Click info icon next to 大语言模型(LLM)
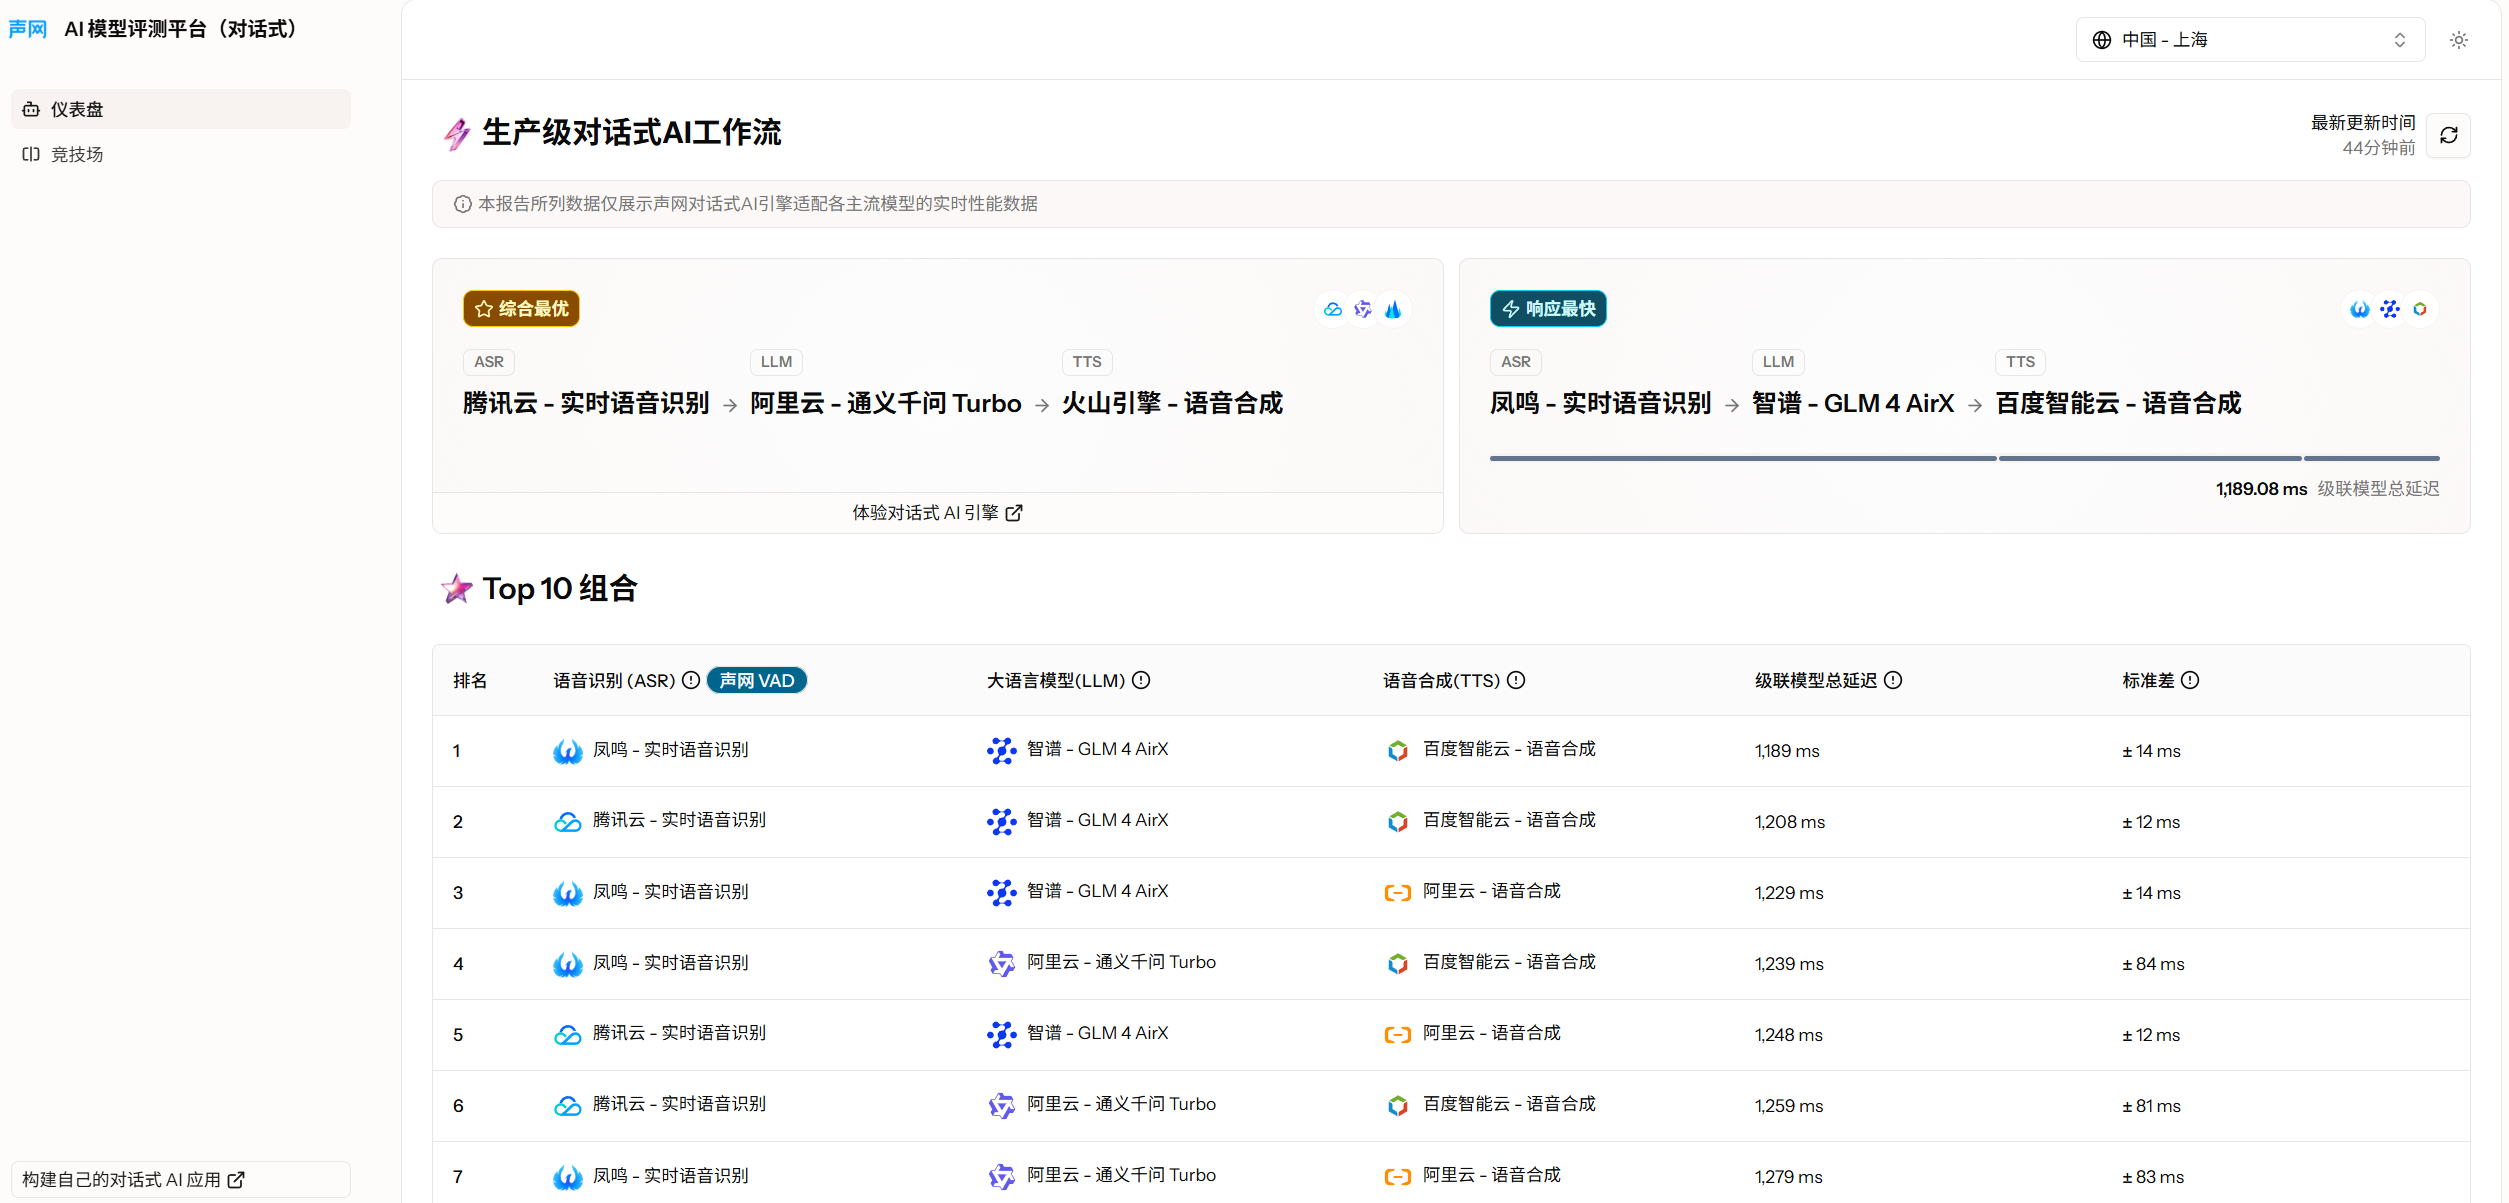Viewport: 2509px width, 1203px height. (x=1141, y=681)
